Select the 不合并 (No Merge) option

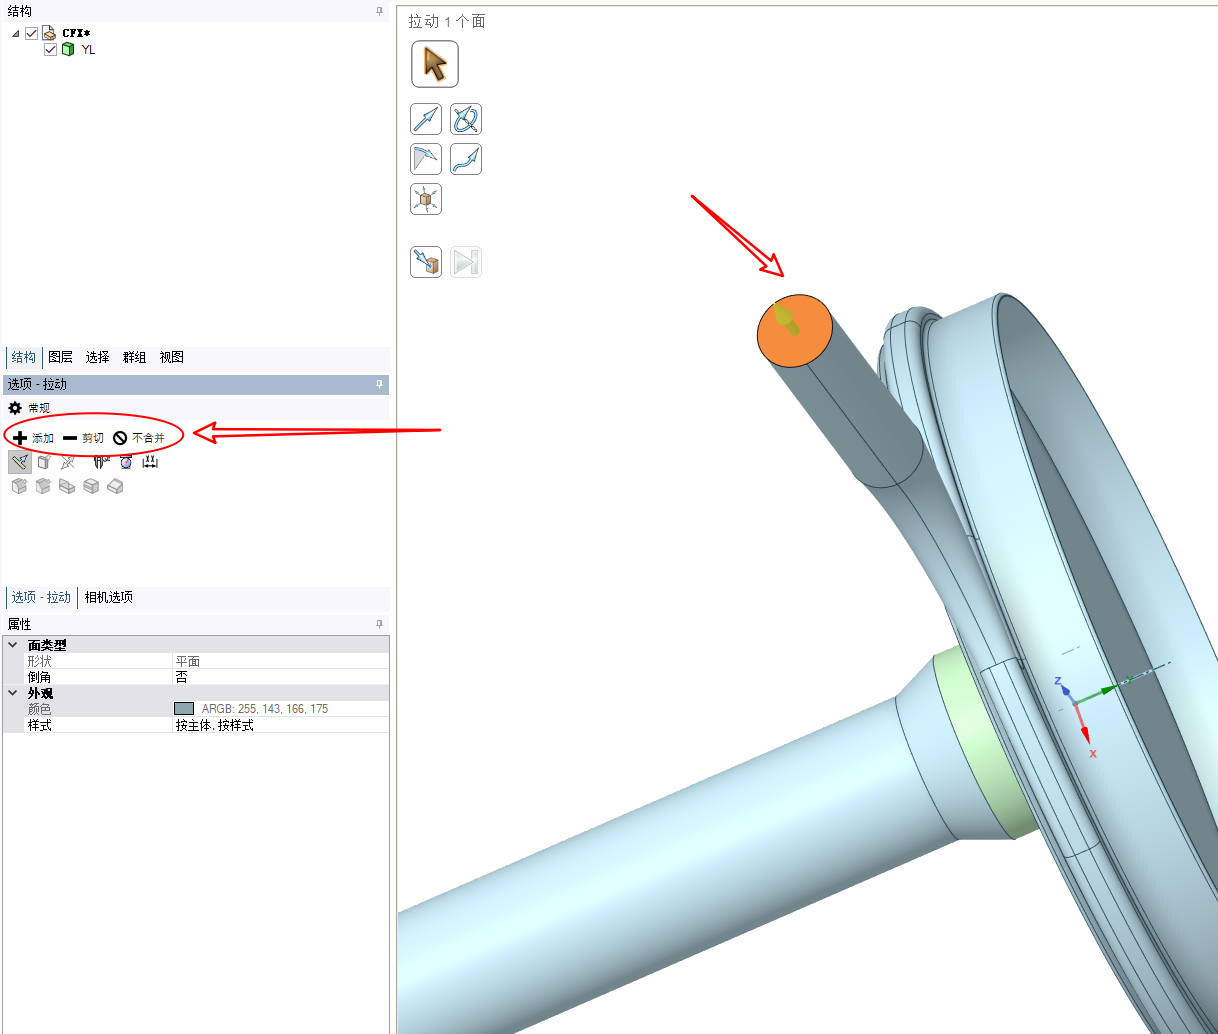pyautogui.click(x=139, y=438)
